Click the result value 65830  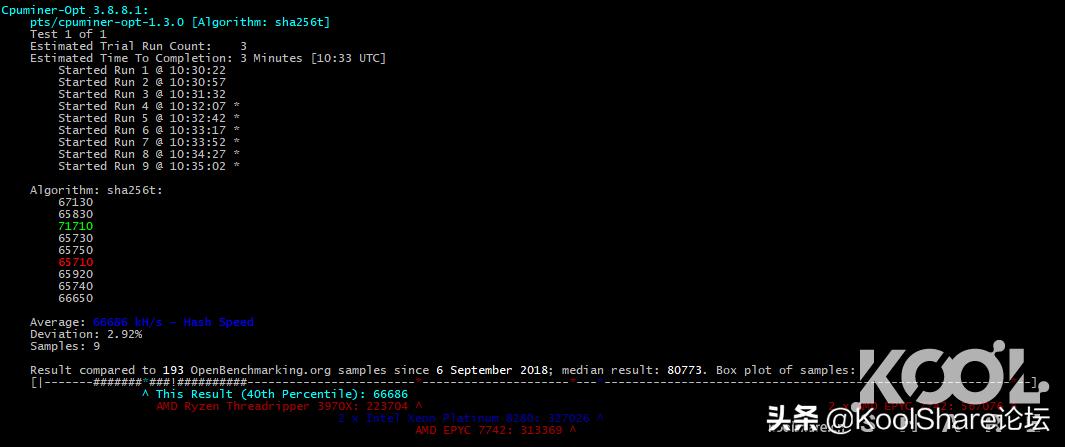pyautogui.click(x=75, y=214)
